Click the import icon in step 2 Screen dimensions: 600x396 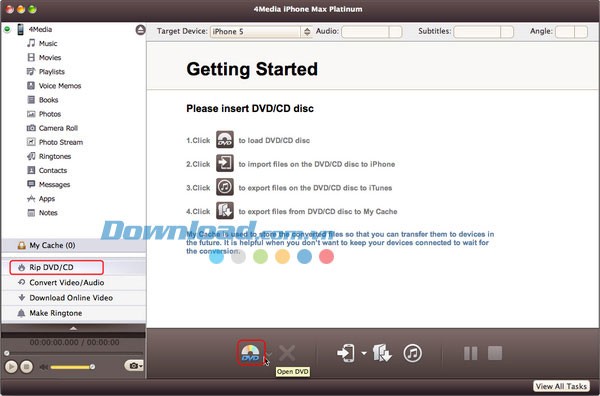click(225, 163)
